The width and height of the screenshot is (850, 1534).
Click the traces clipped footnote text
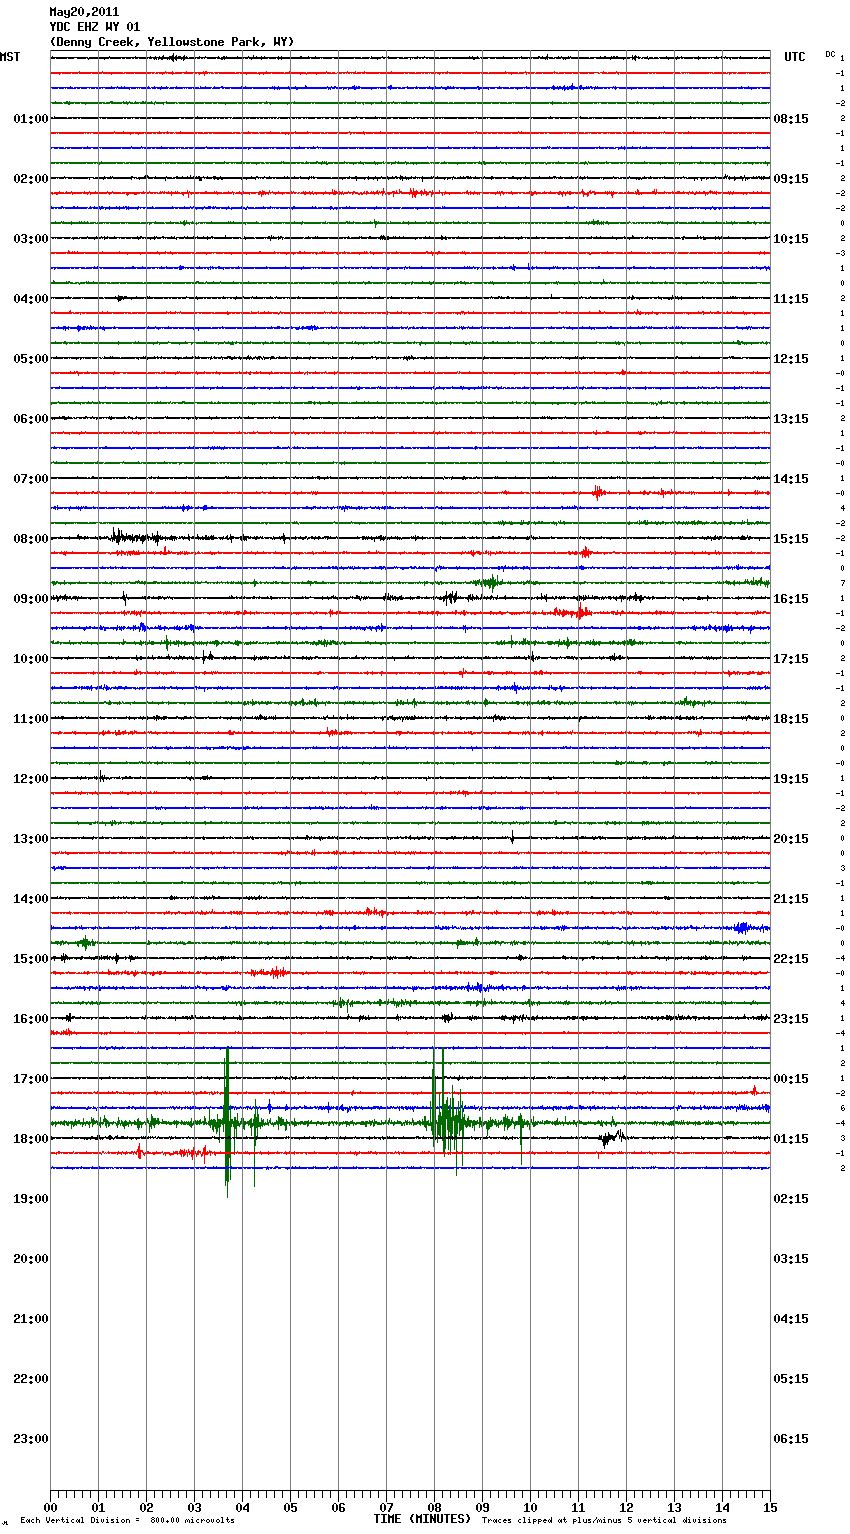click(604, 1521)
